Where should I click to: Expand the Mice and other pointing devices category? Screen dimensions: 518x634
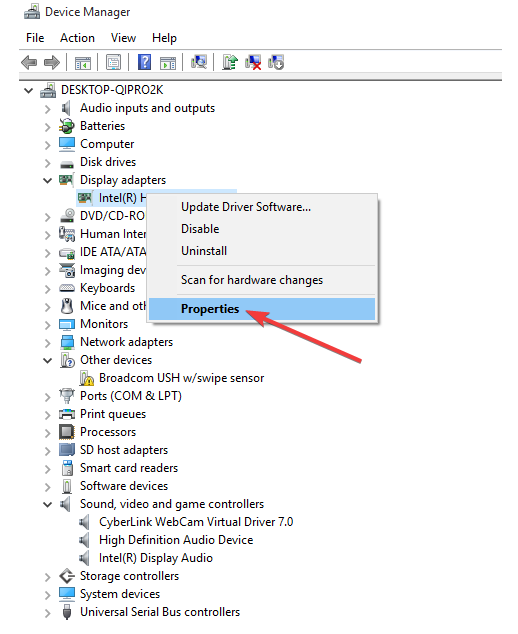point(47,306)
